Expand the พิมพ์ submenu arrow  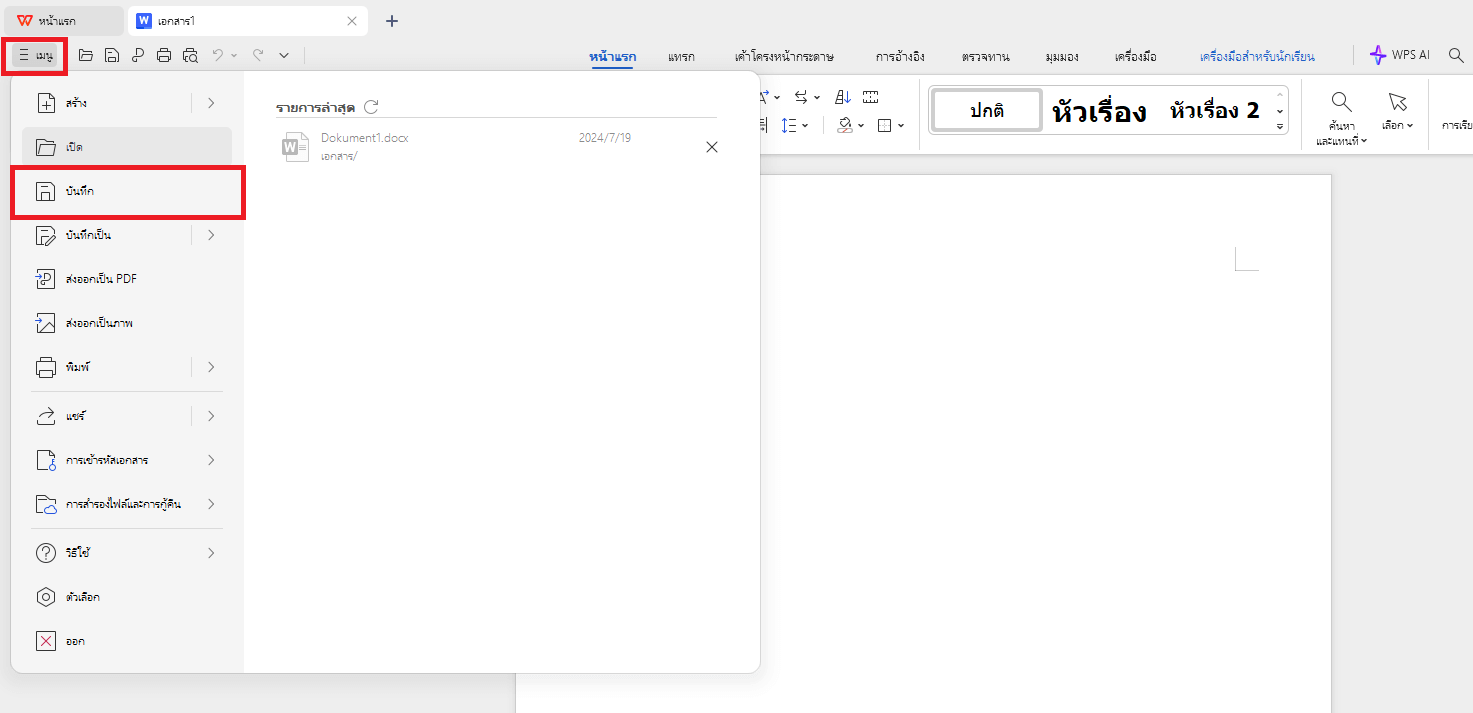pyautogui.click(x=211, y=367)
